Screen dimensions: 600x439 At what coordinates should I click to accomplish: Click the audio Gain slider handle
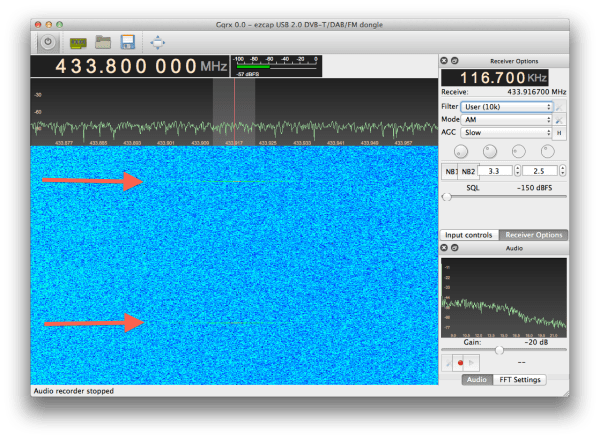[x=500, y=349]
